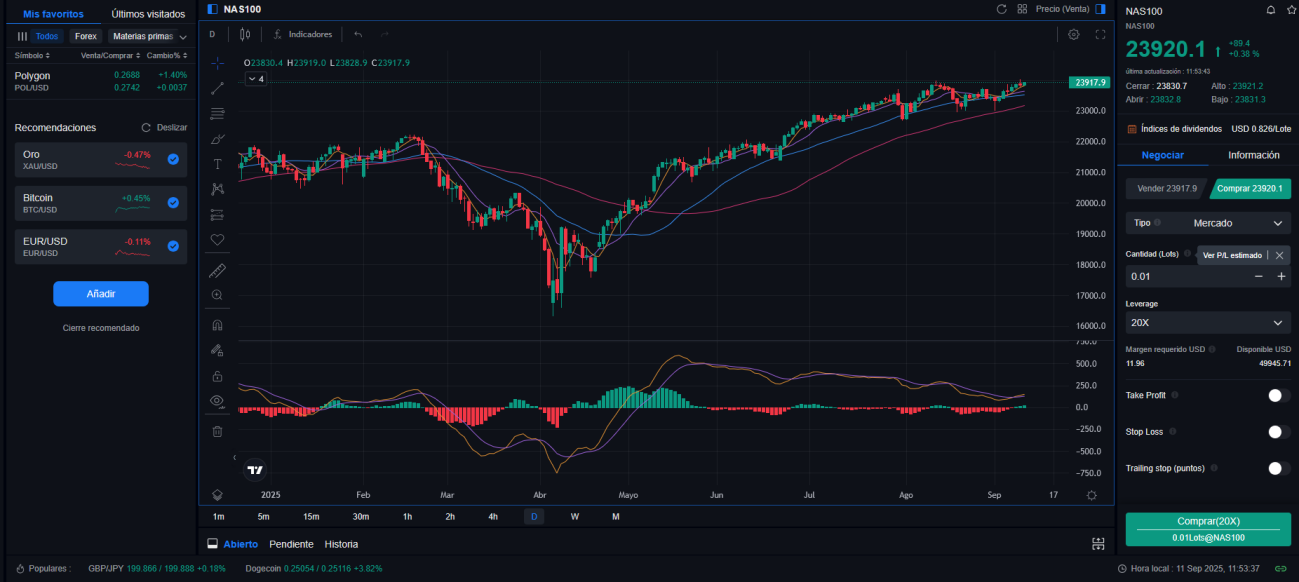Toggle the Oro recommendation checkmark
The image size is (1299, 582).
click(173, 159)
